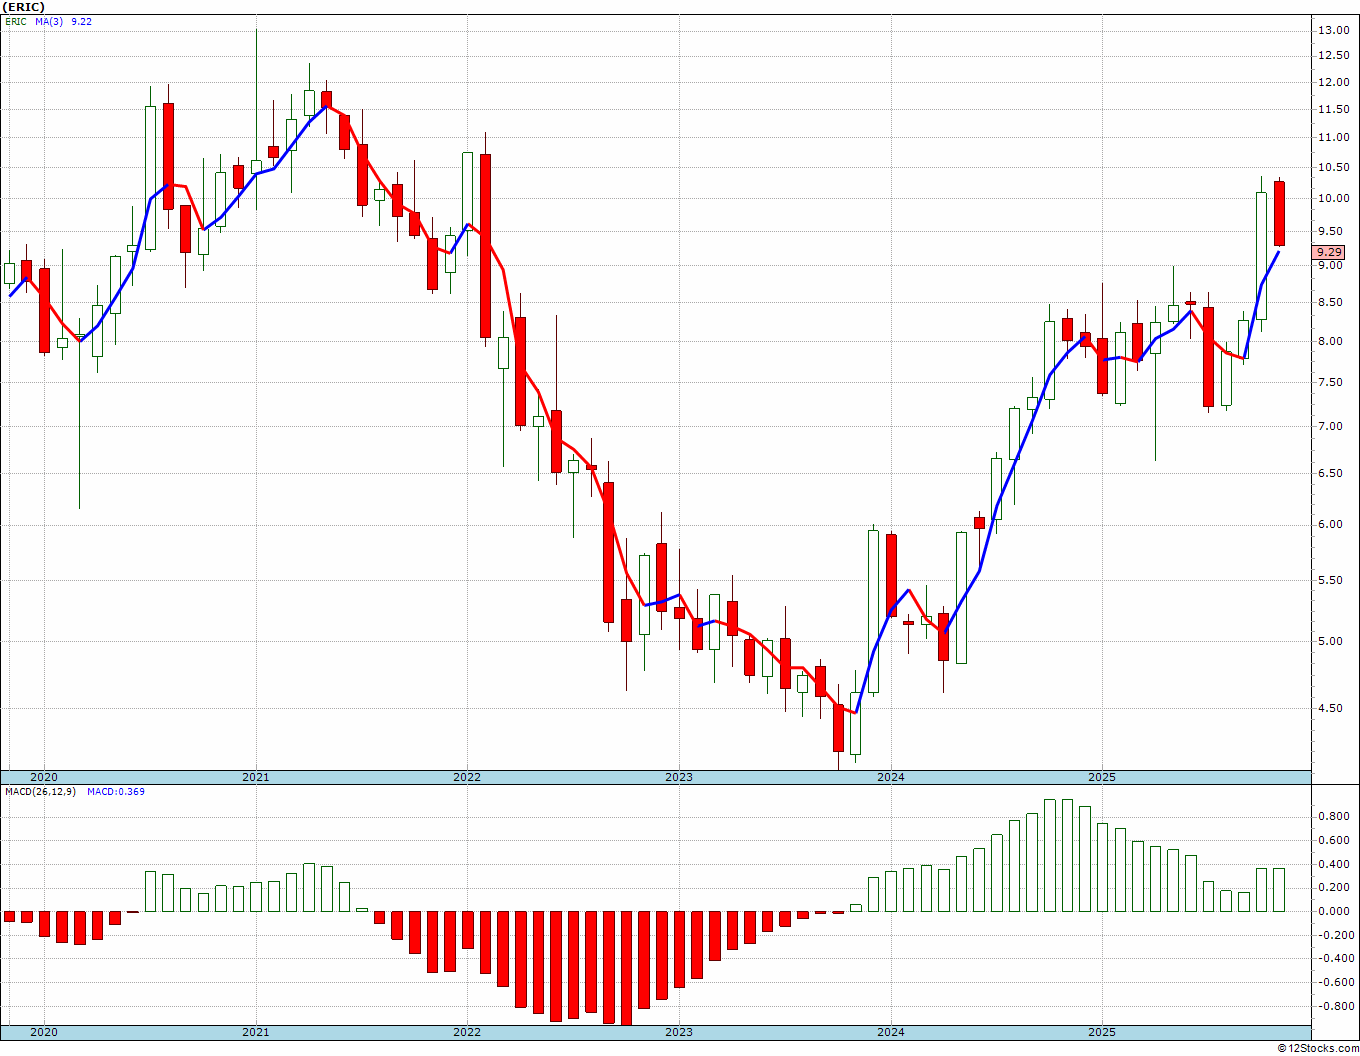Click the 0.800 MACD axis label

point(1334,816)
